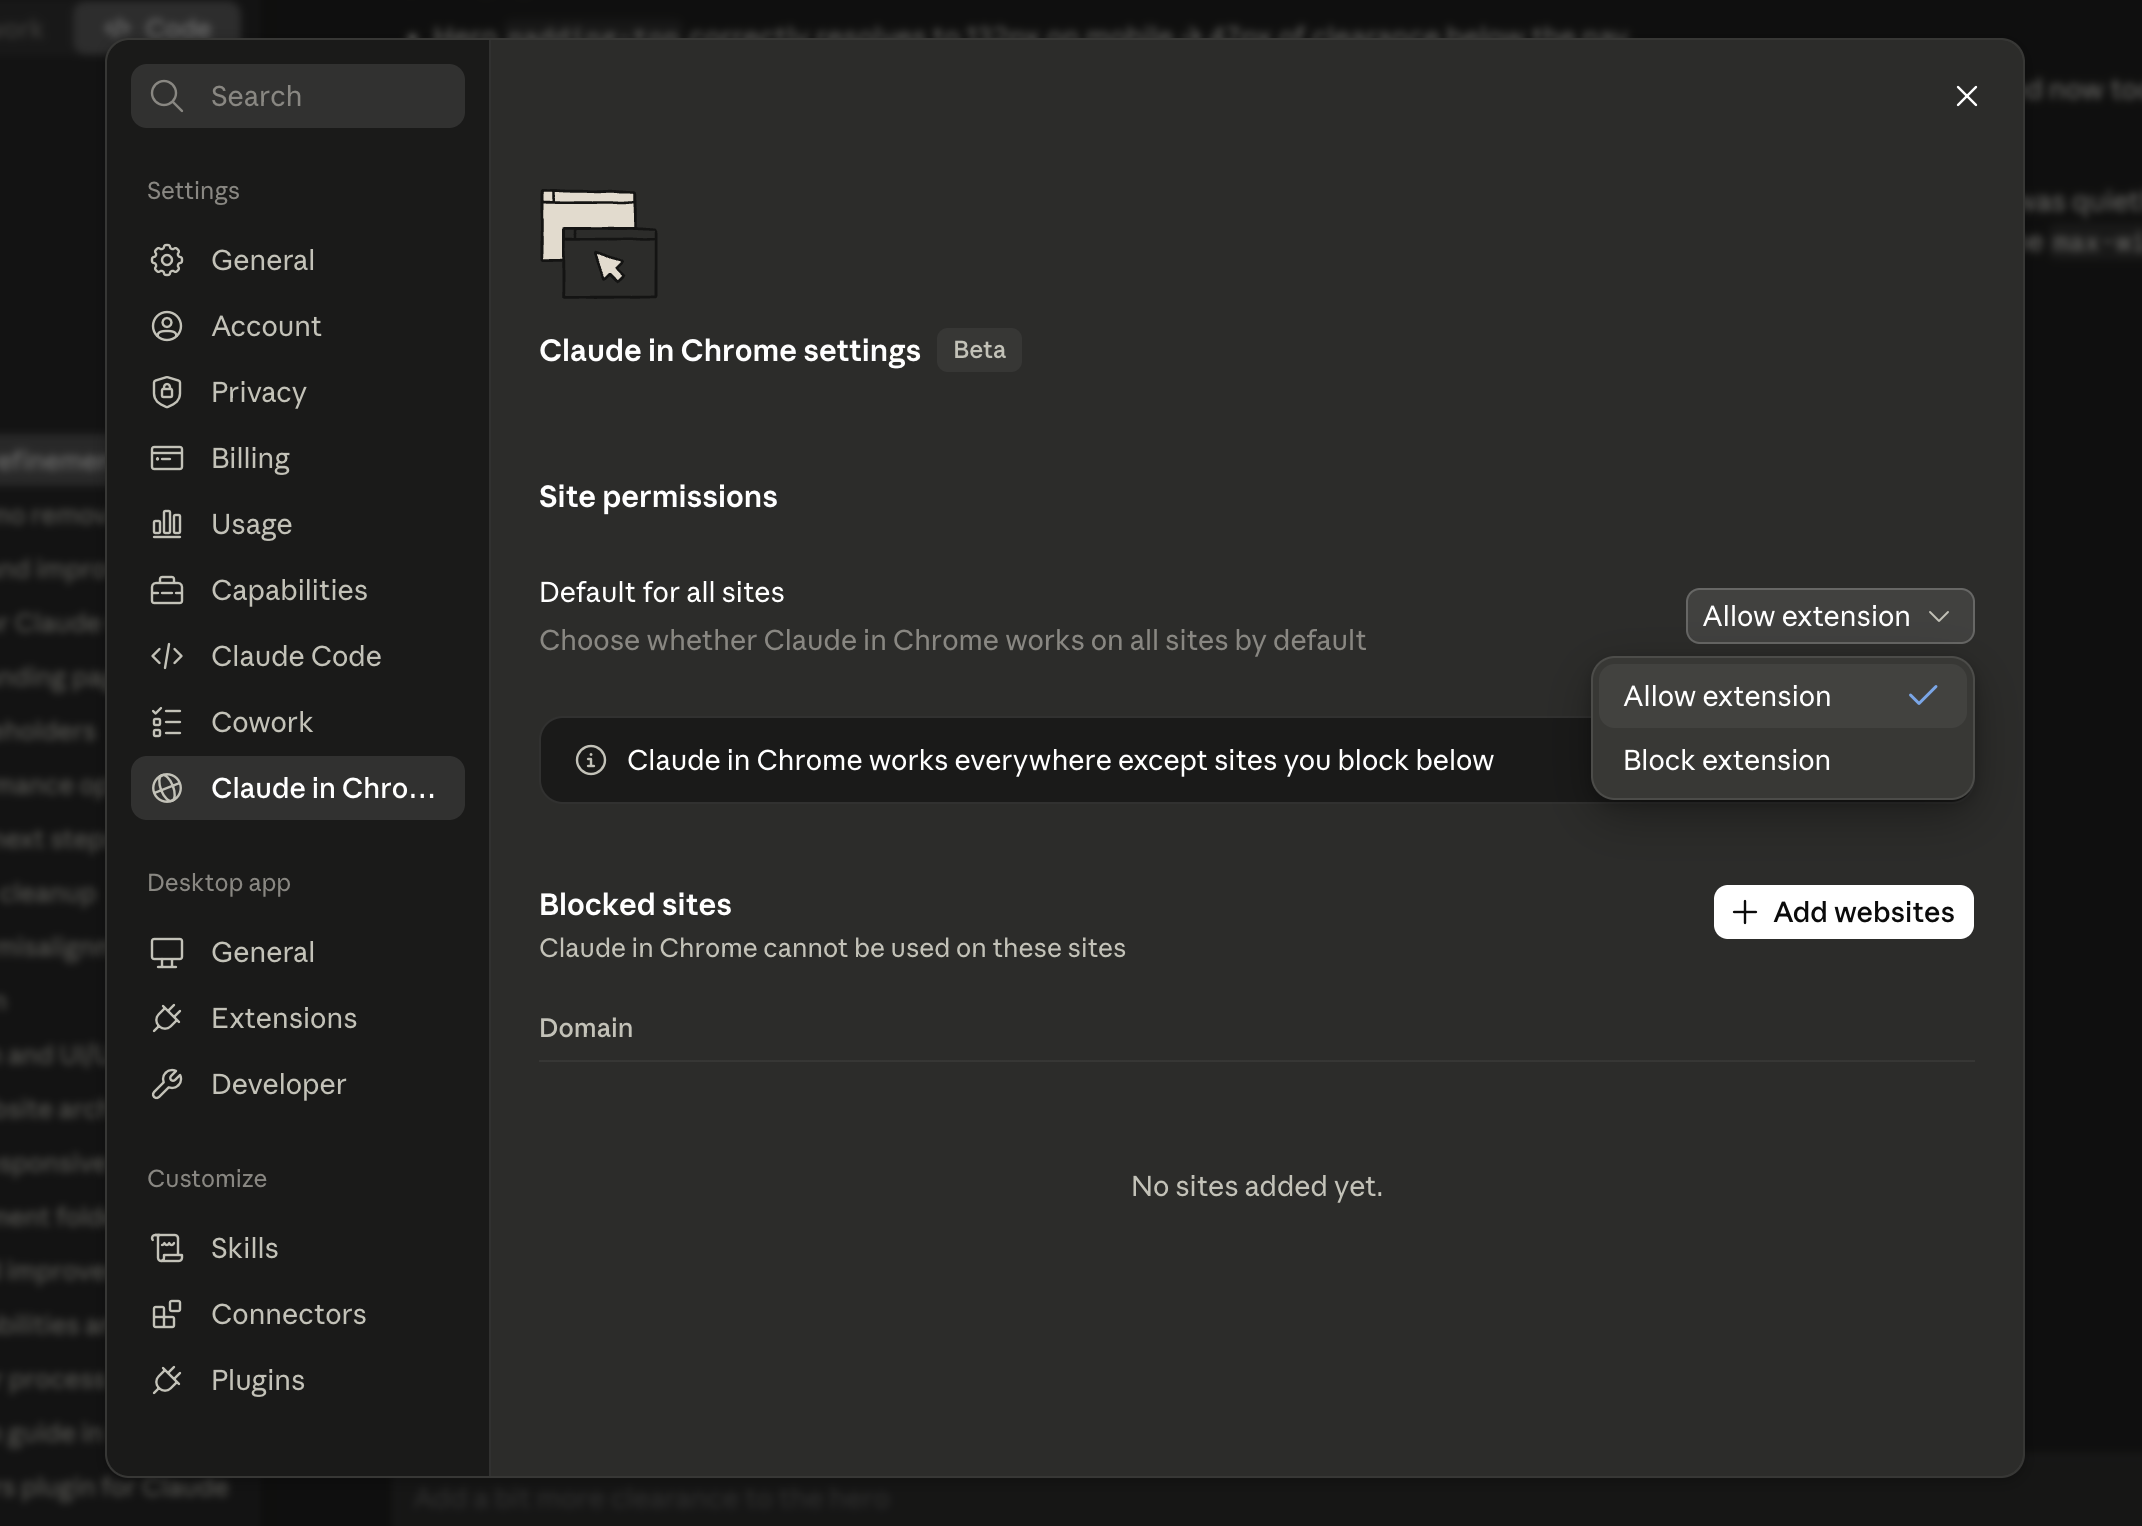Click the Beta badge
Image resolution: width=2142 pixels, height=1526 pixels.
coord(979,350)
